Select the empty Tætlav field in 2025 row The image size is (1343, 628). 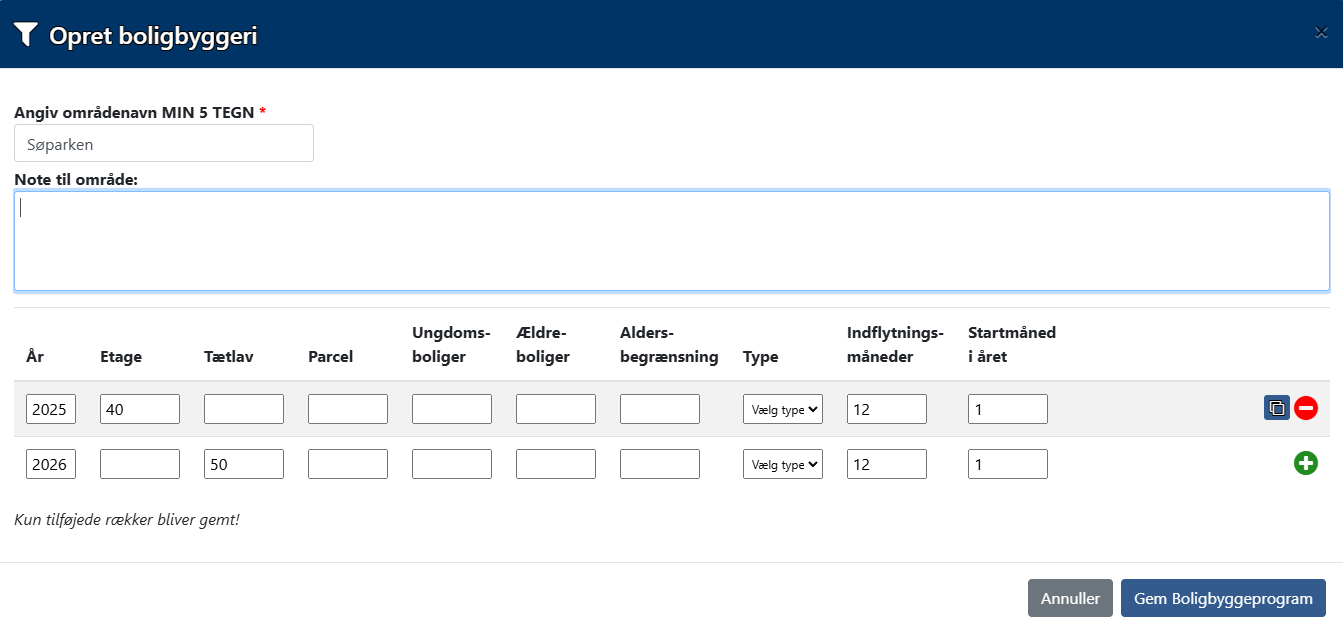pos(244,409)
